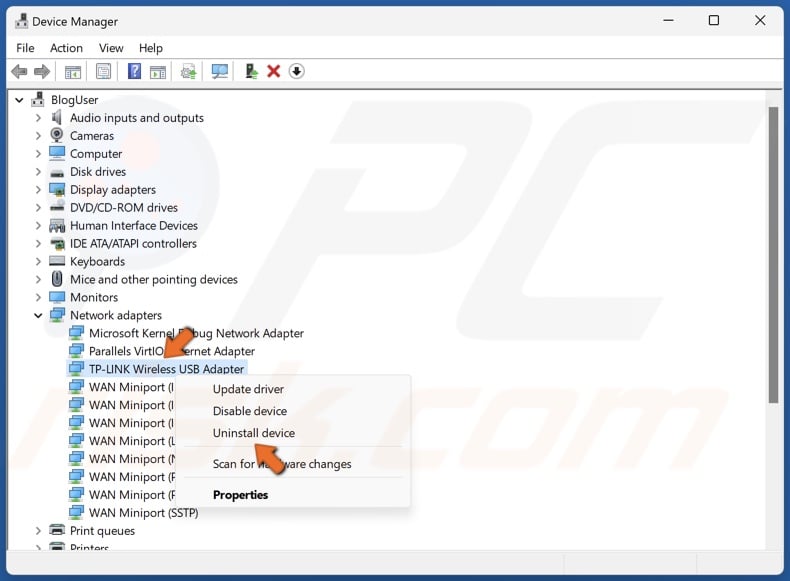Image resolution: width=790 pixels, height=581 pixels.
Task: Expand the Computer category
Action: [38, 154]
